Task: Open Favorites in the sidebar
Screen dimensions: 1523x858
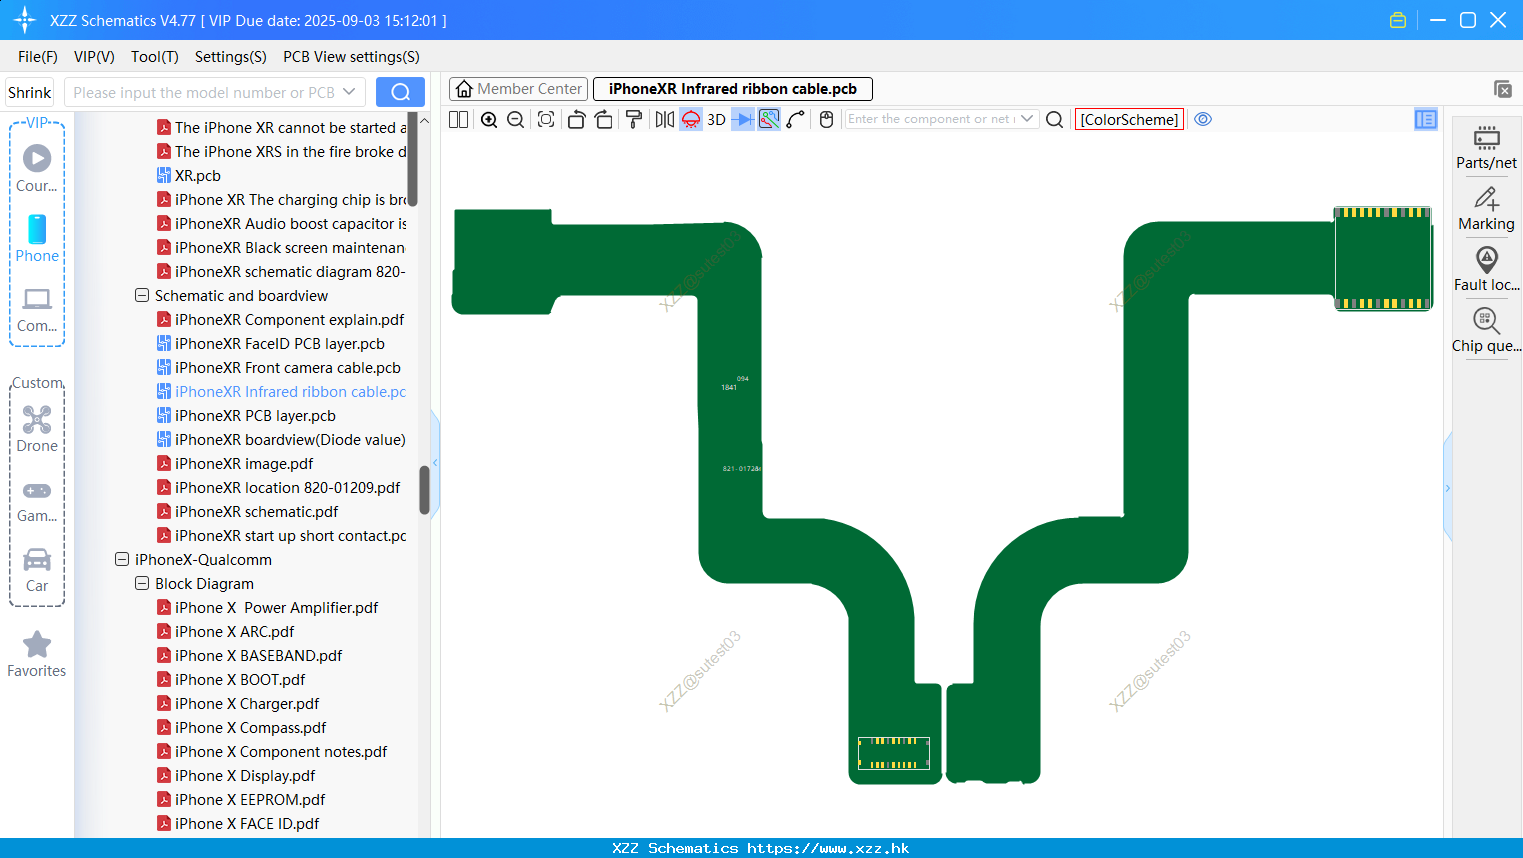Action: click(37, 655)
